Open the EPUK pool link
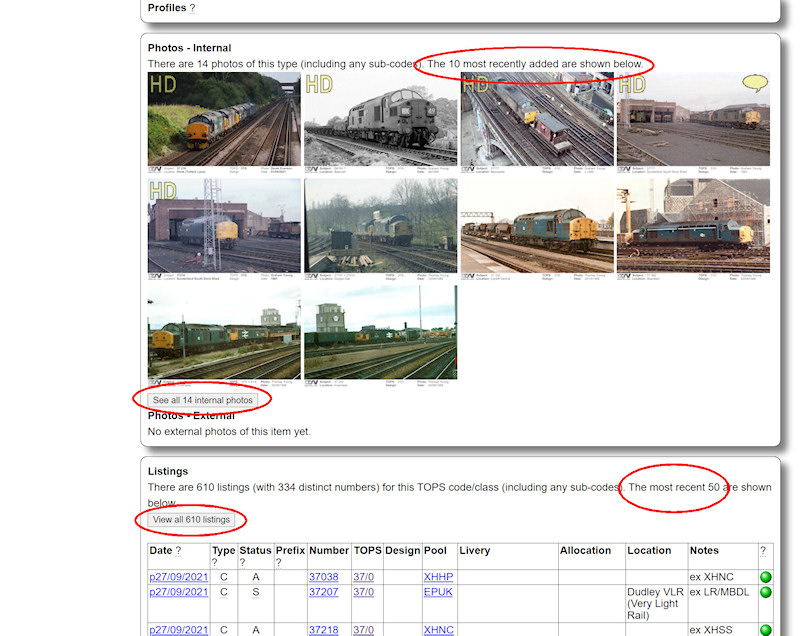 (x=438, y=592)
